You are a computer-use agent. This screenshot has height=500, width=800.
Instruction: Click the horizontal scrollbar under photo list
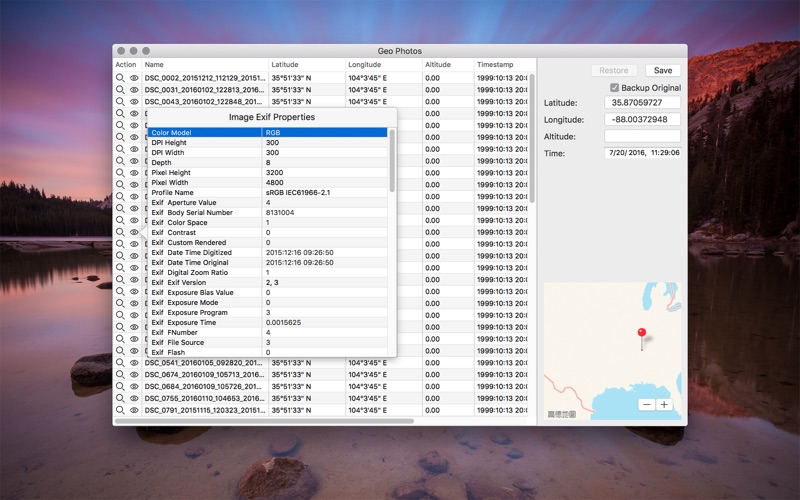tap(264, 421)
